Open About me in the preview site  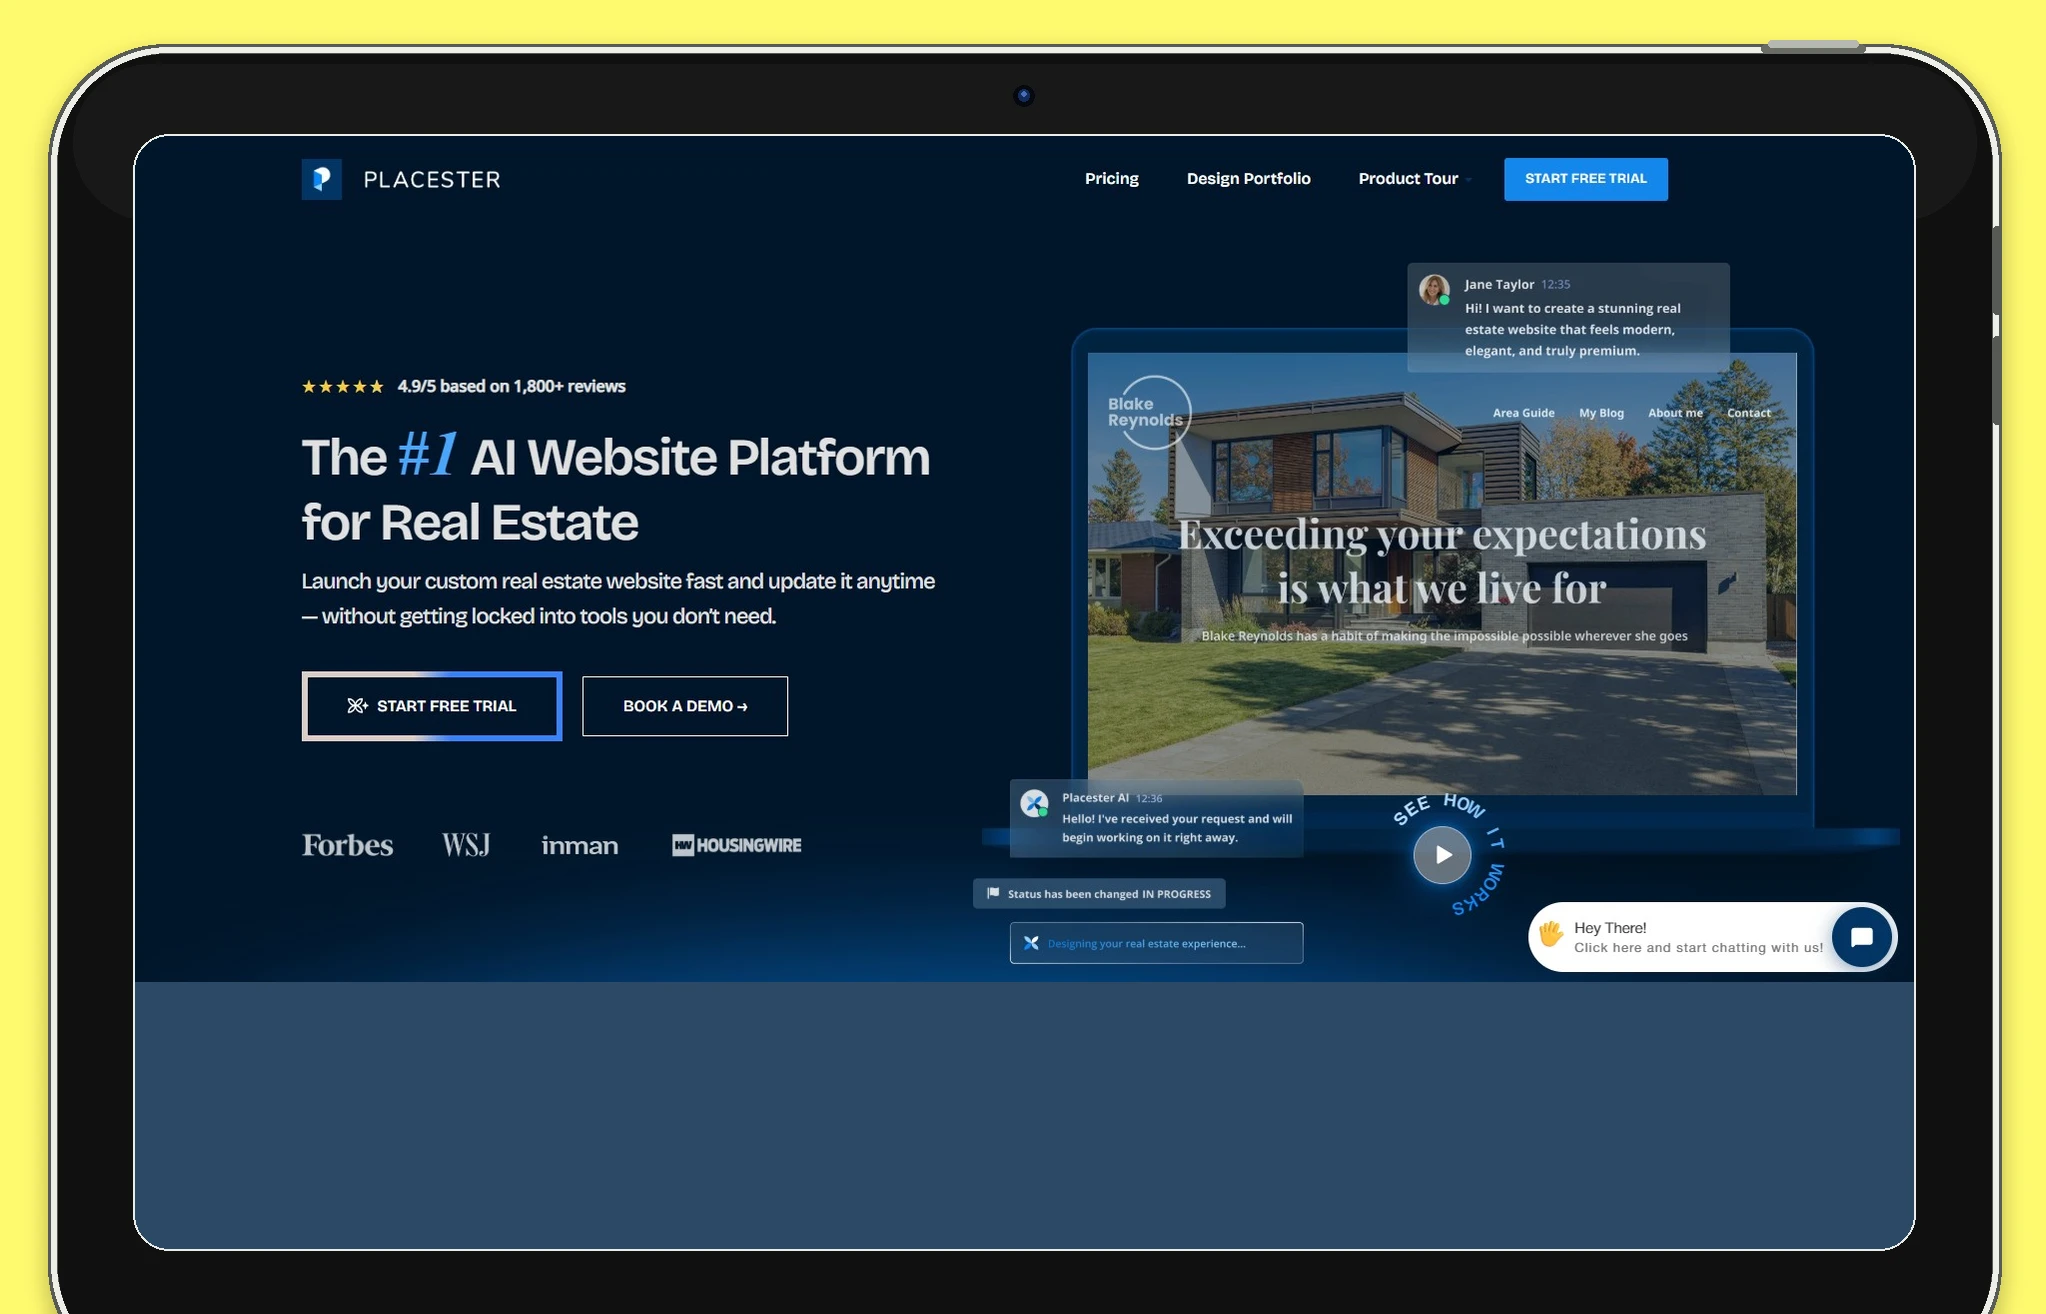coord(1676,413)
